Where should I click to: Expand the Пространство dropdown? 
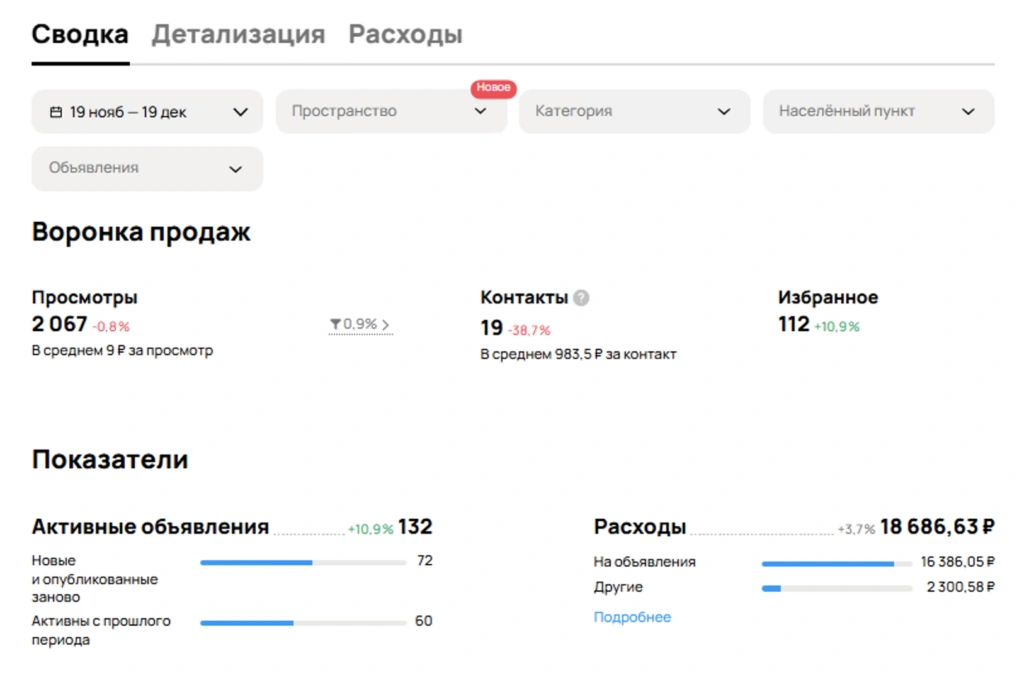391,111
